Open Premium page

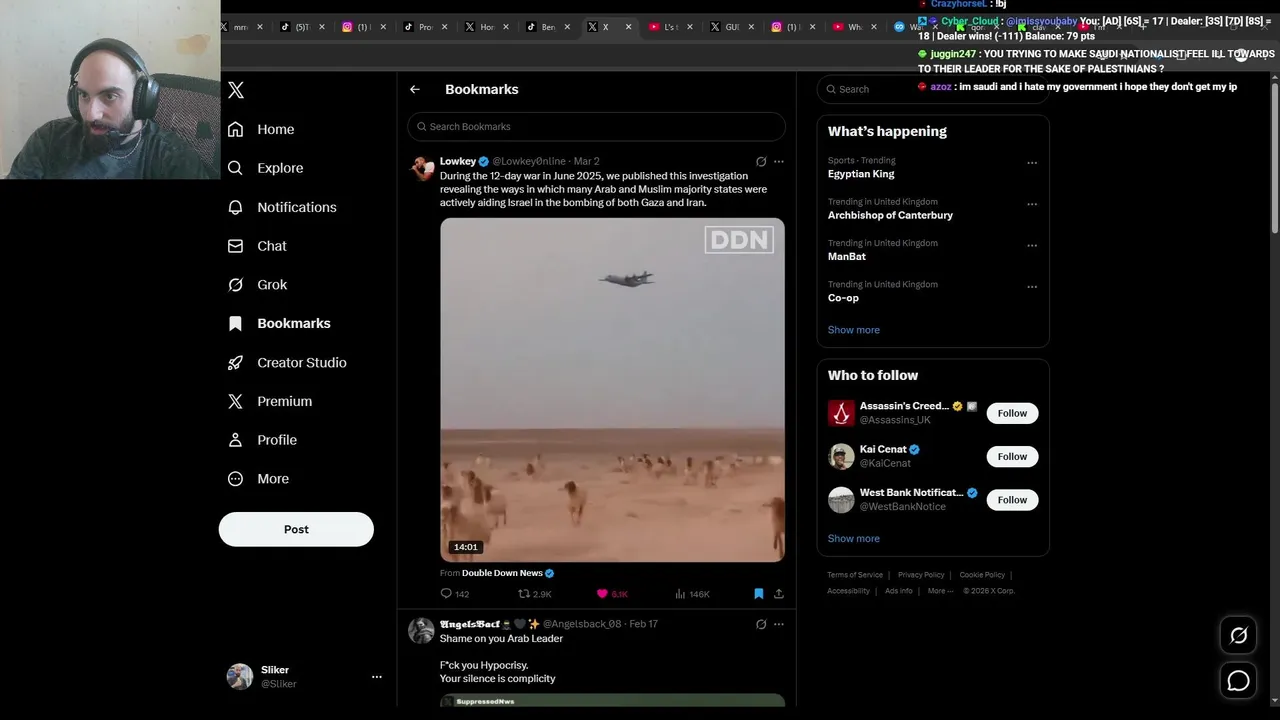pyautogui.click(x=270, y=401)
